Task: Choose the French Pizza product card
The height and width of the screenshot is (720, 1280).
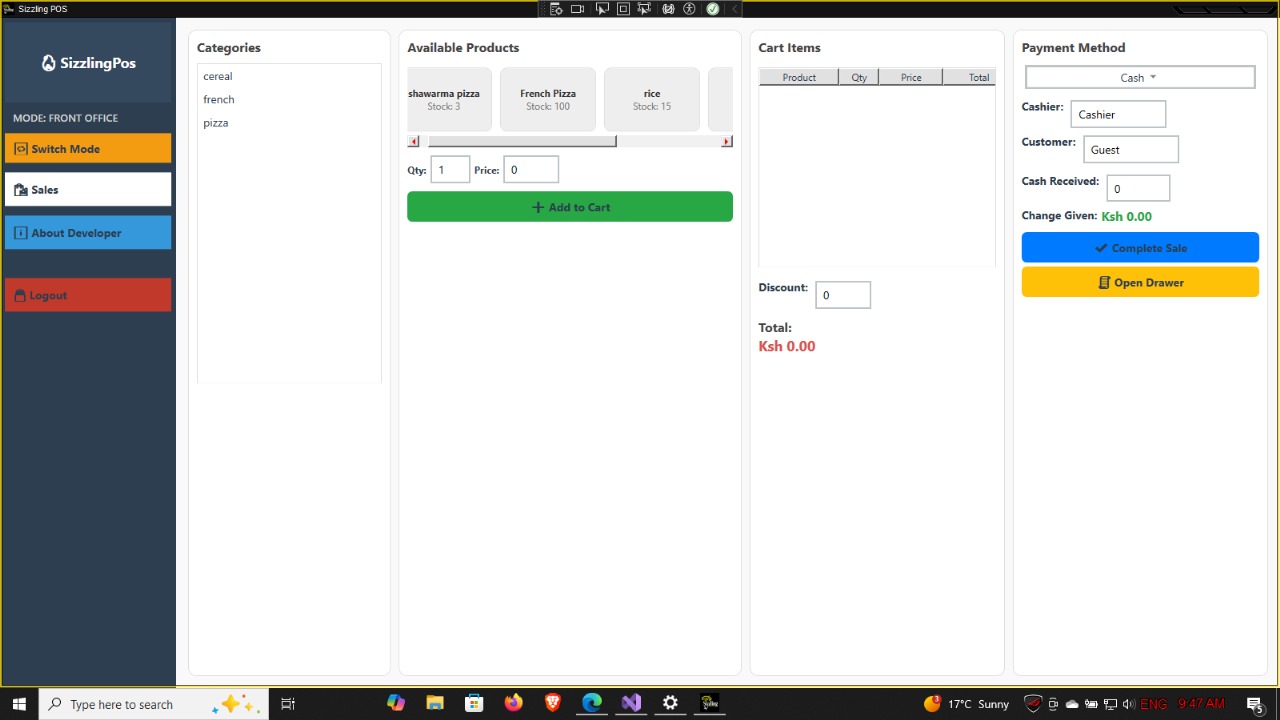Action: tap(548, 99)
